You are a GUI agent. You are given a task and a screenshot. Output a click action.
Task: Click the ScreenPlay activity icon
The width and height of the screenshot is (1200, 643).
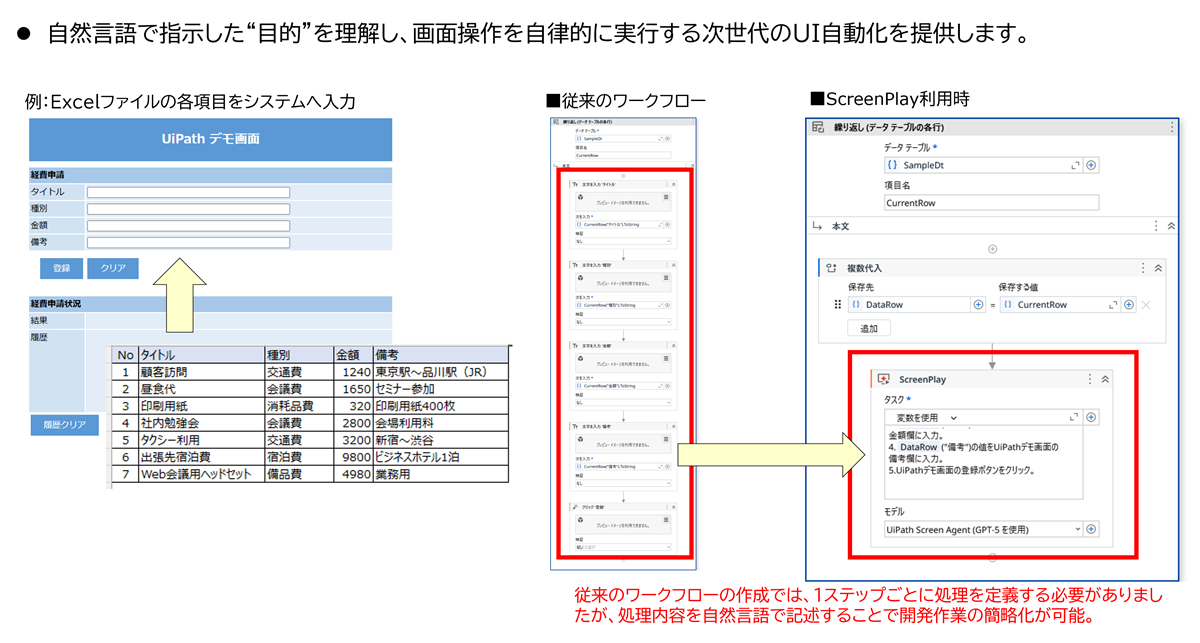click(883, 379)
